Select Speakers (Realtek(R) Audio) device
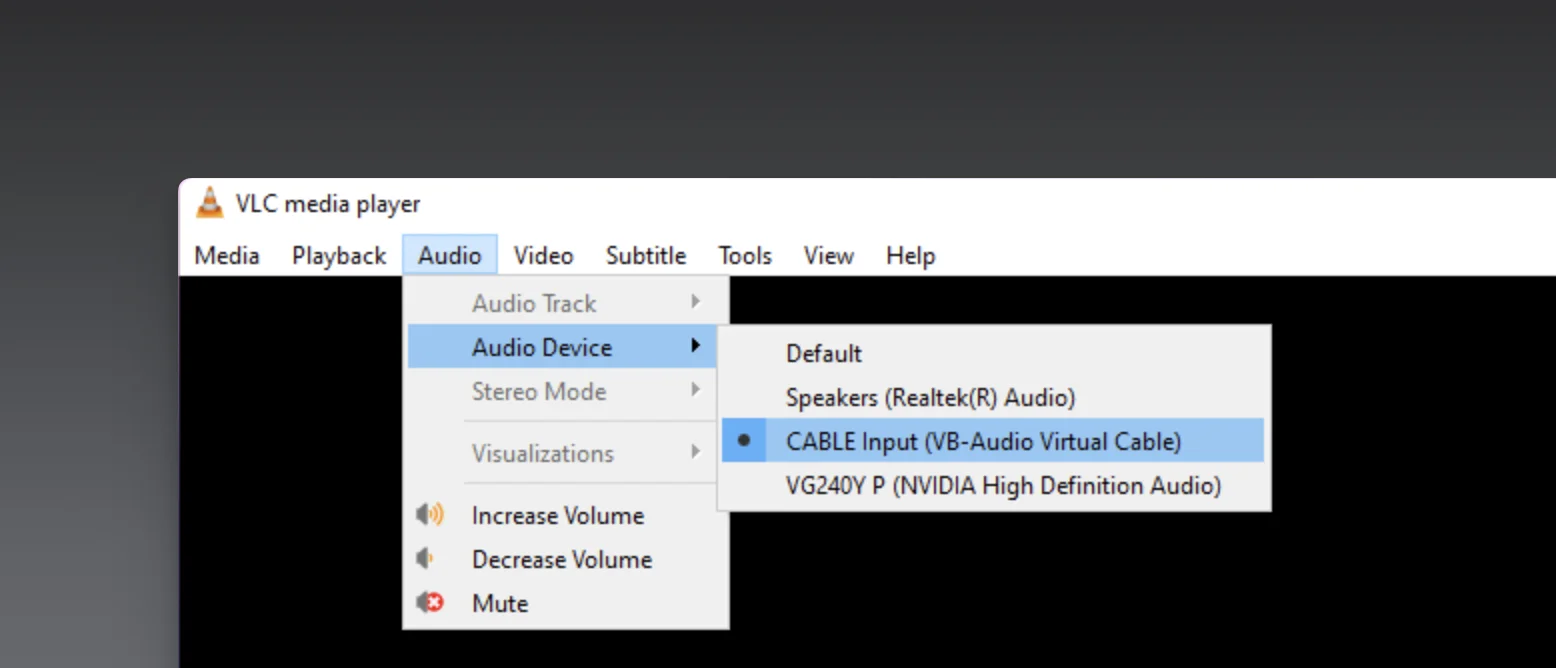The width and height of the screenshot is (1556, 668). 993,397
